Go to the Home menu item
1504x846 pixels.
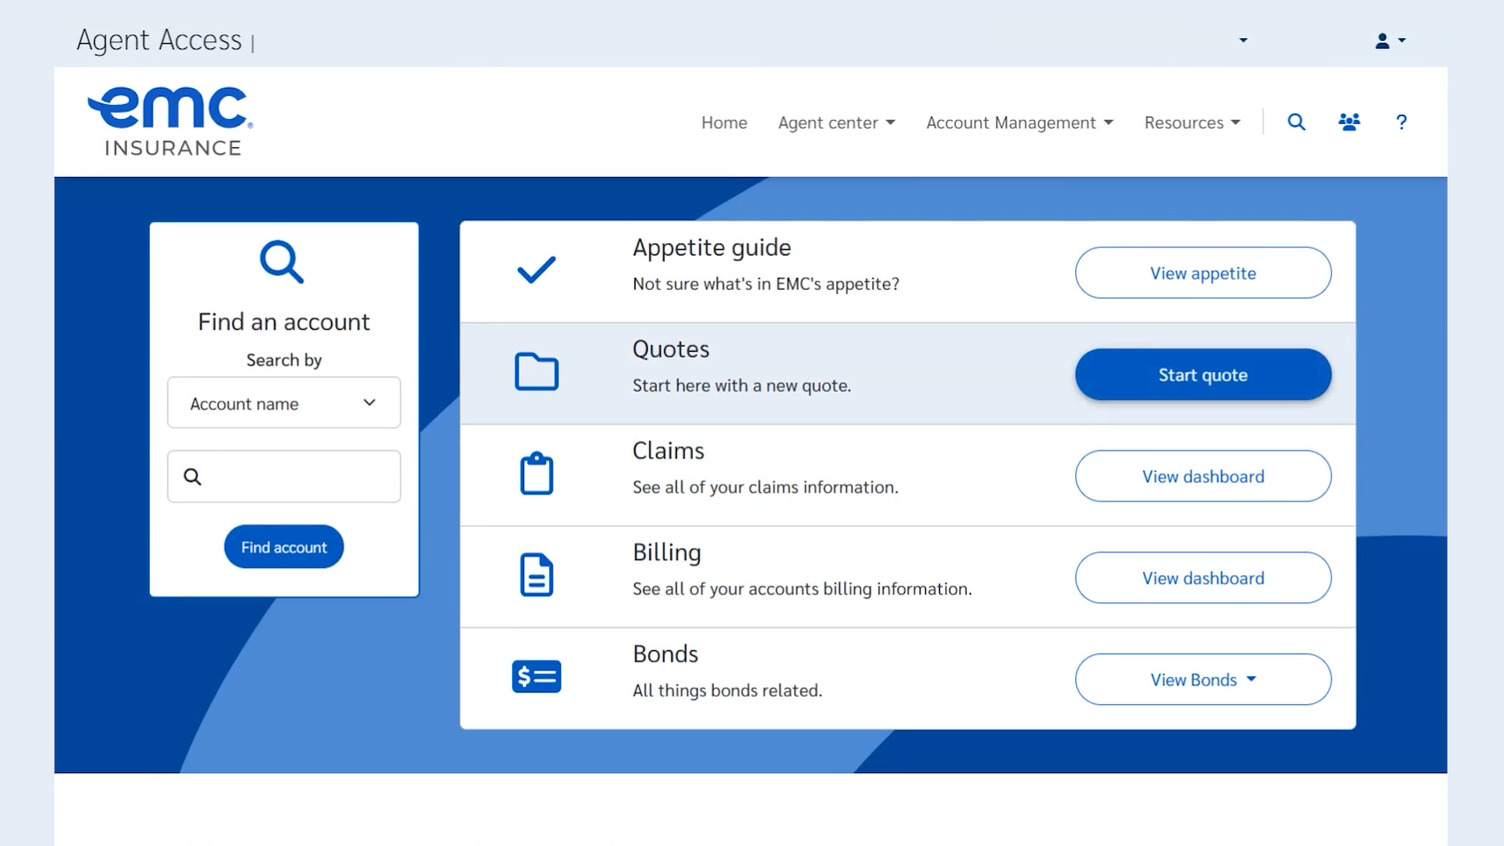point(724,122)
